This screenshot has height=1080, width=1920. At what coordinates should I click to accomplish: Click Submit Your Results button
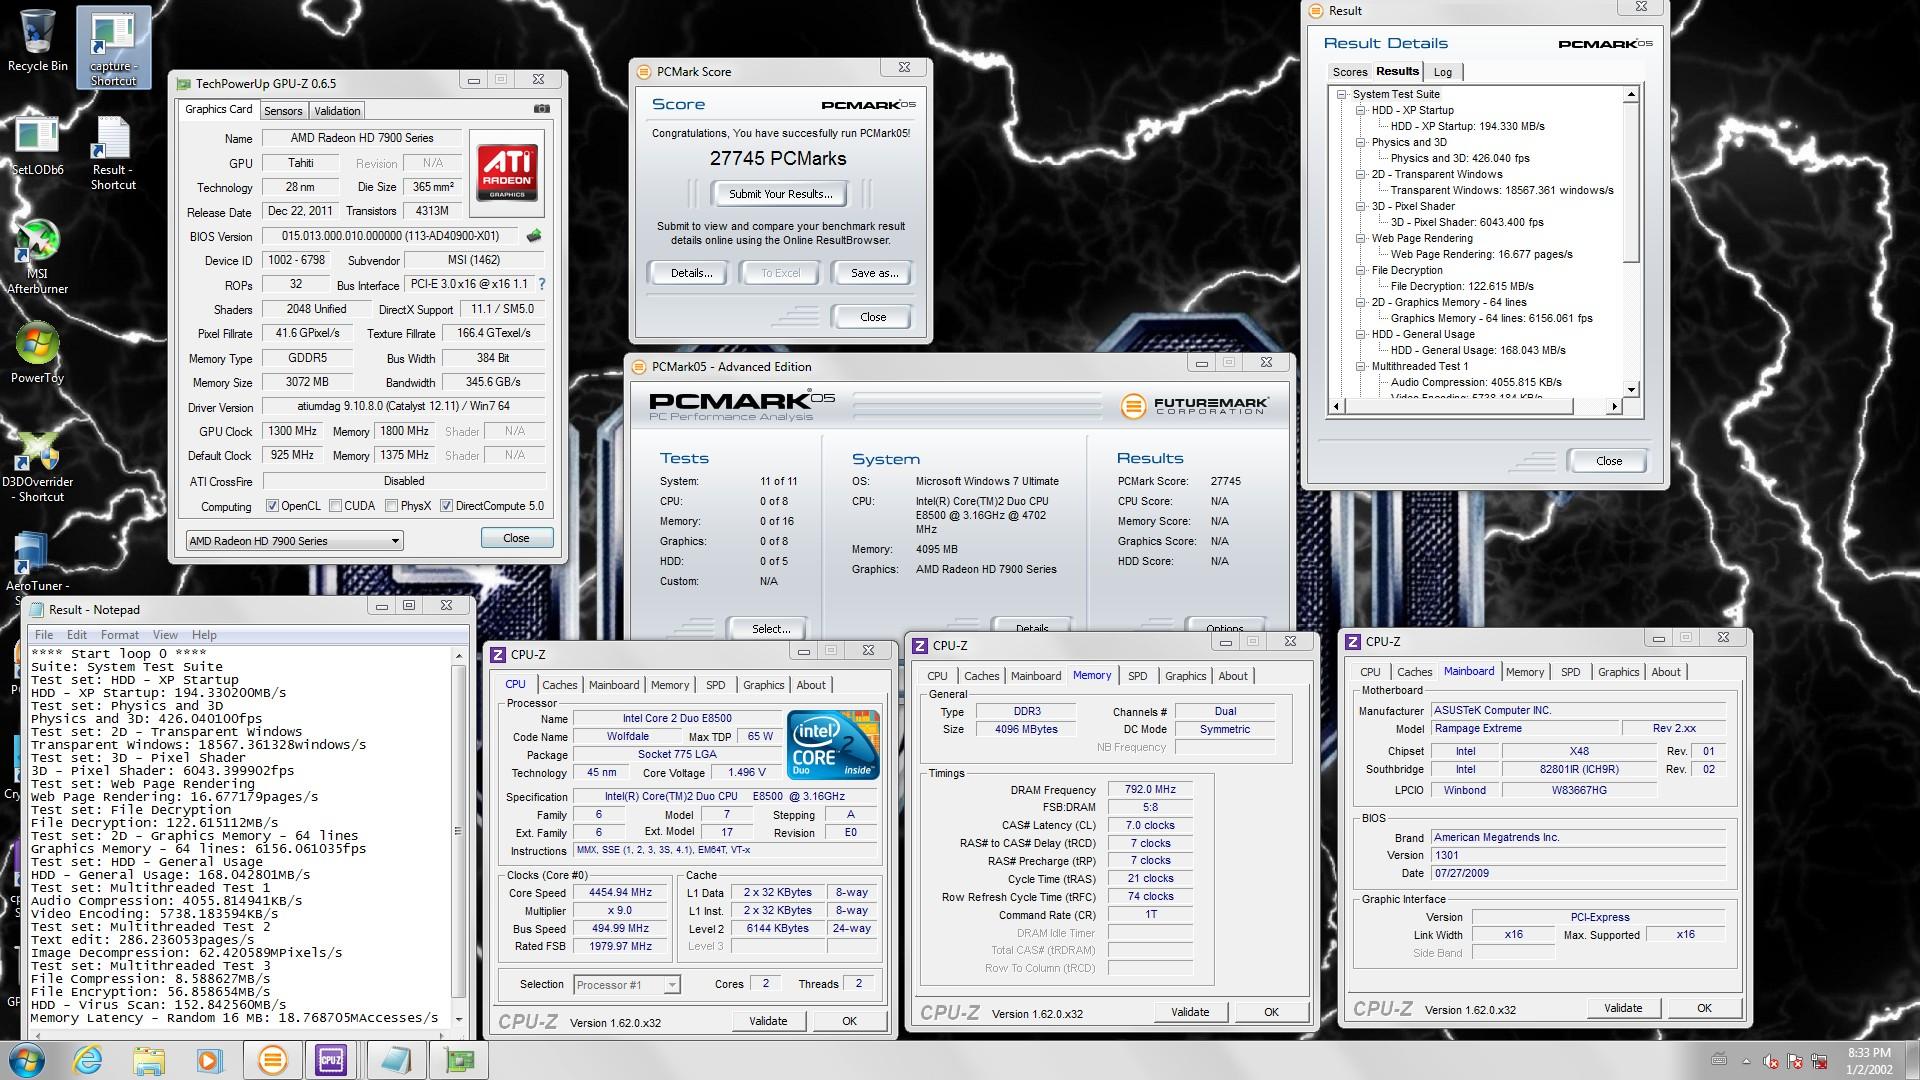pos(780,194)
